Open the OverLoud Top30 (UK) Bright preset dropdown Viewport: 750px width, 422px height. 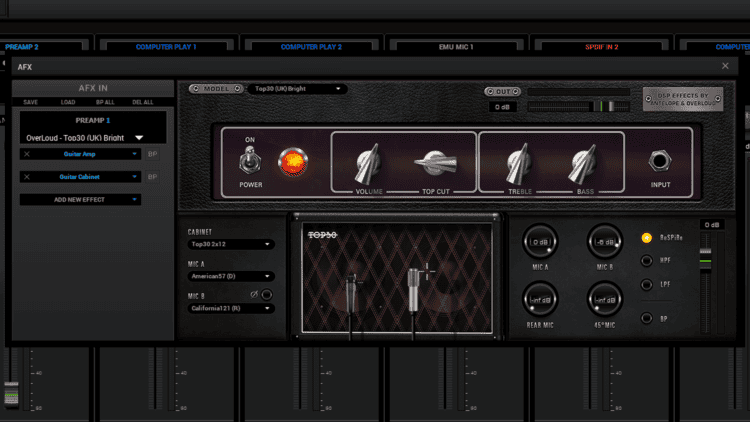pyautogui.click(x=85, y=138)
